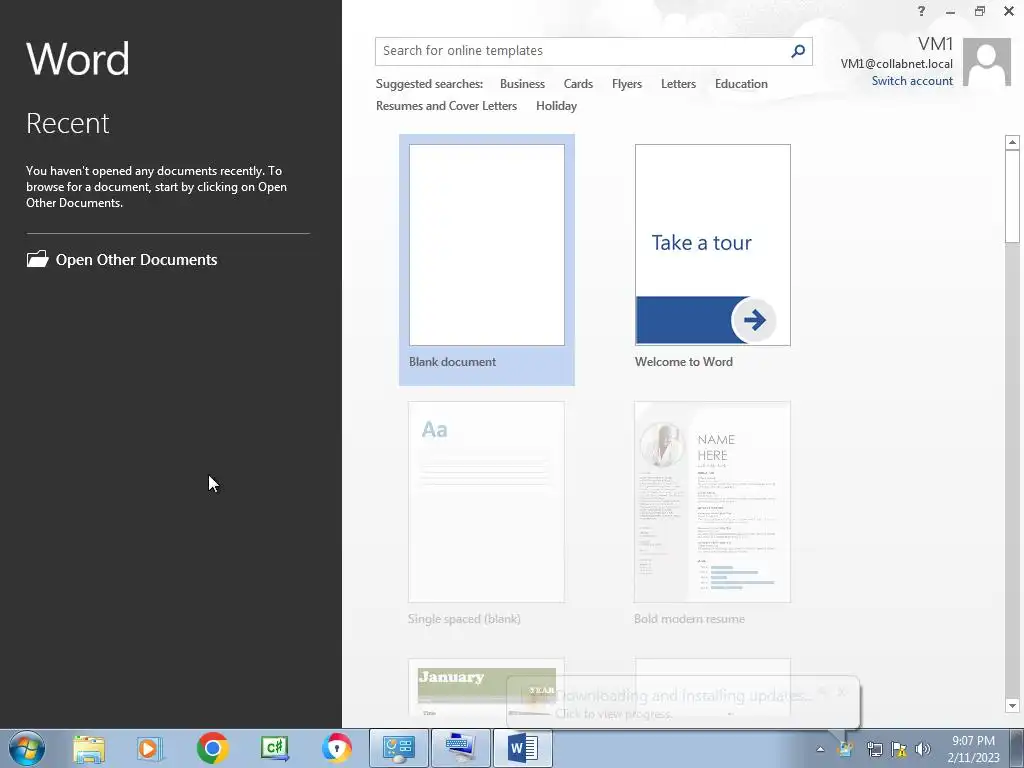Image resolution: width=1024 pixels, height=768 pixels.
Task: Click the taskbar clock showing 9:07 PM
Action: click(x=973, y=749)
